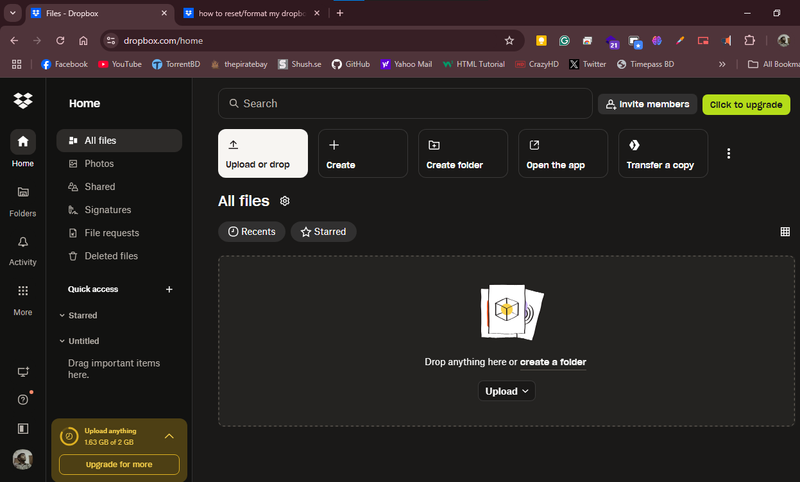
Task: Open the Activity bell icon
Action: pos(23,242)
